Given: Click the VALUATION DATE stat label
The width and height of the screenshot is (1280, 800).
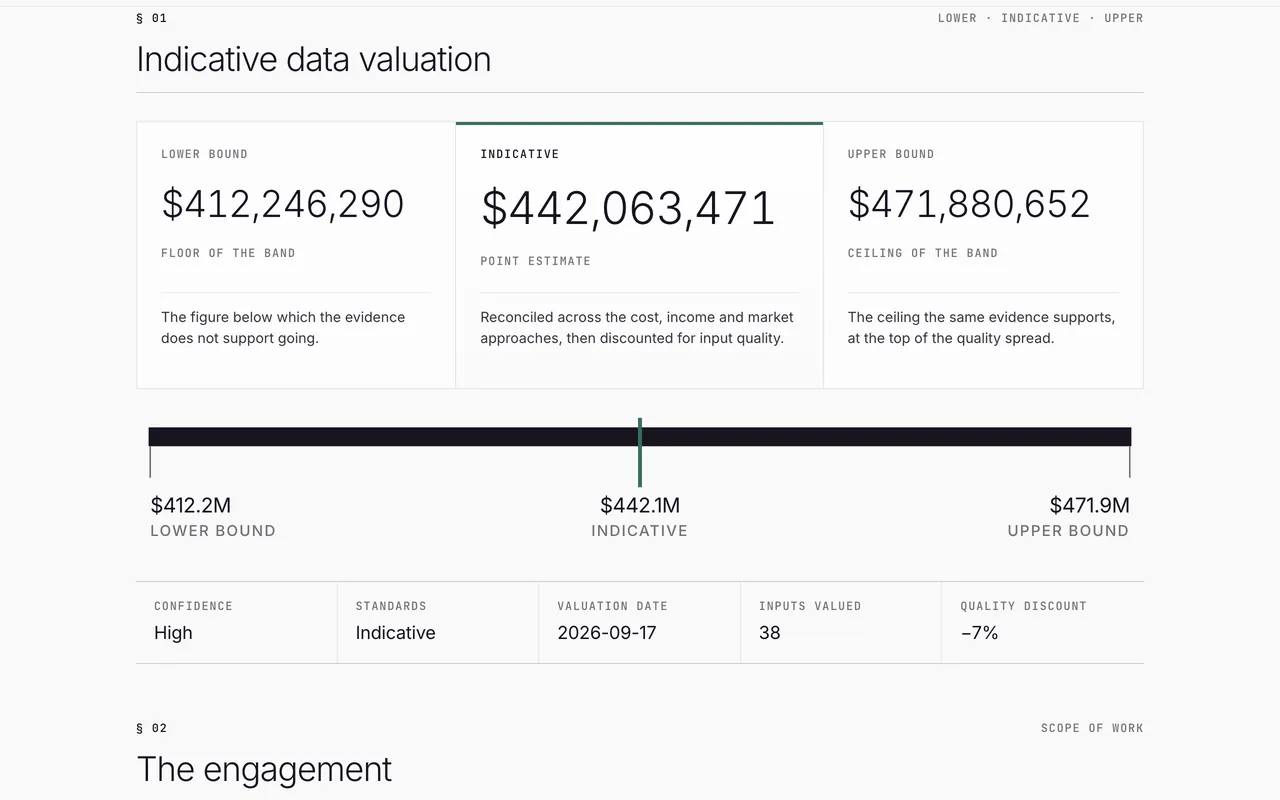Looking at the screenshot, I should coord(612,606).
